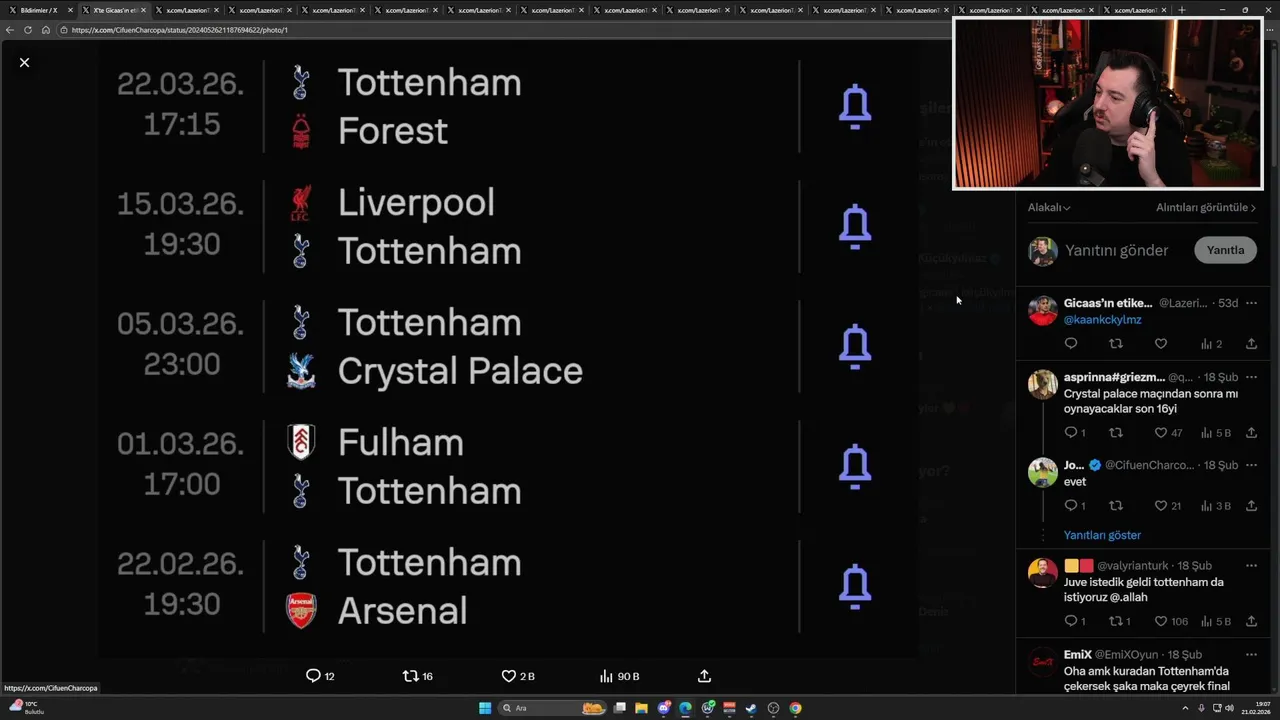
Task: Open Steam from the taskbar
Action: pyautogui.click(x=751, y=708)
